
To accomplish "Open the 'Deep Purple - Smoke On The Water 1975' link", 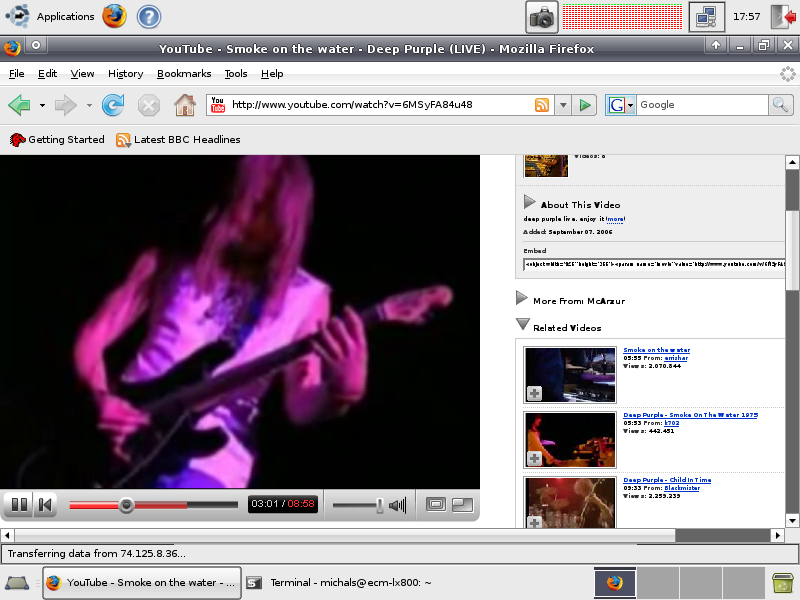I will 690,415.
